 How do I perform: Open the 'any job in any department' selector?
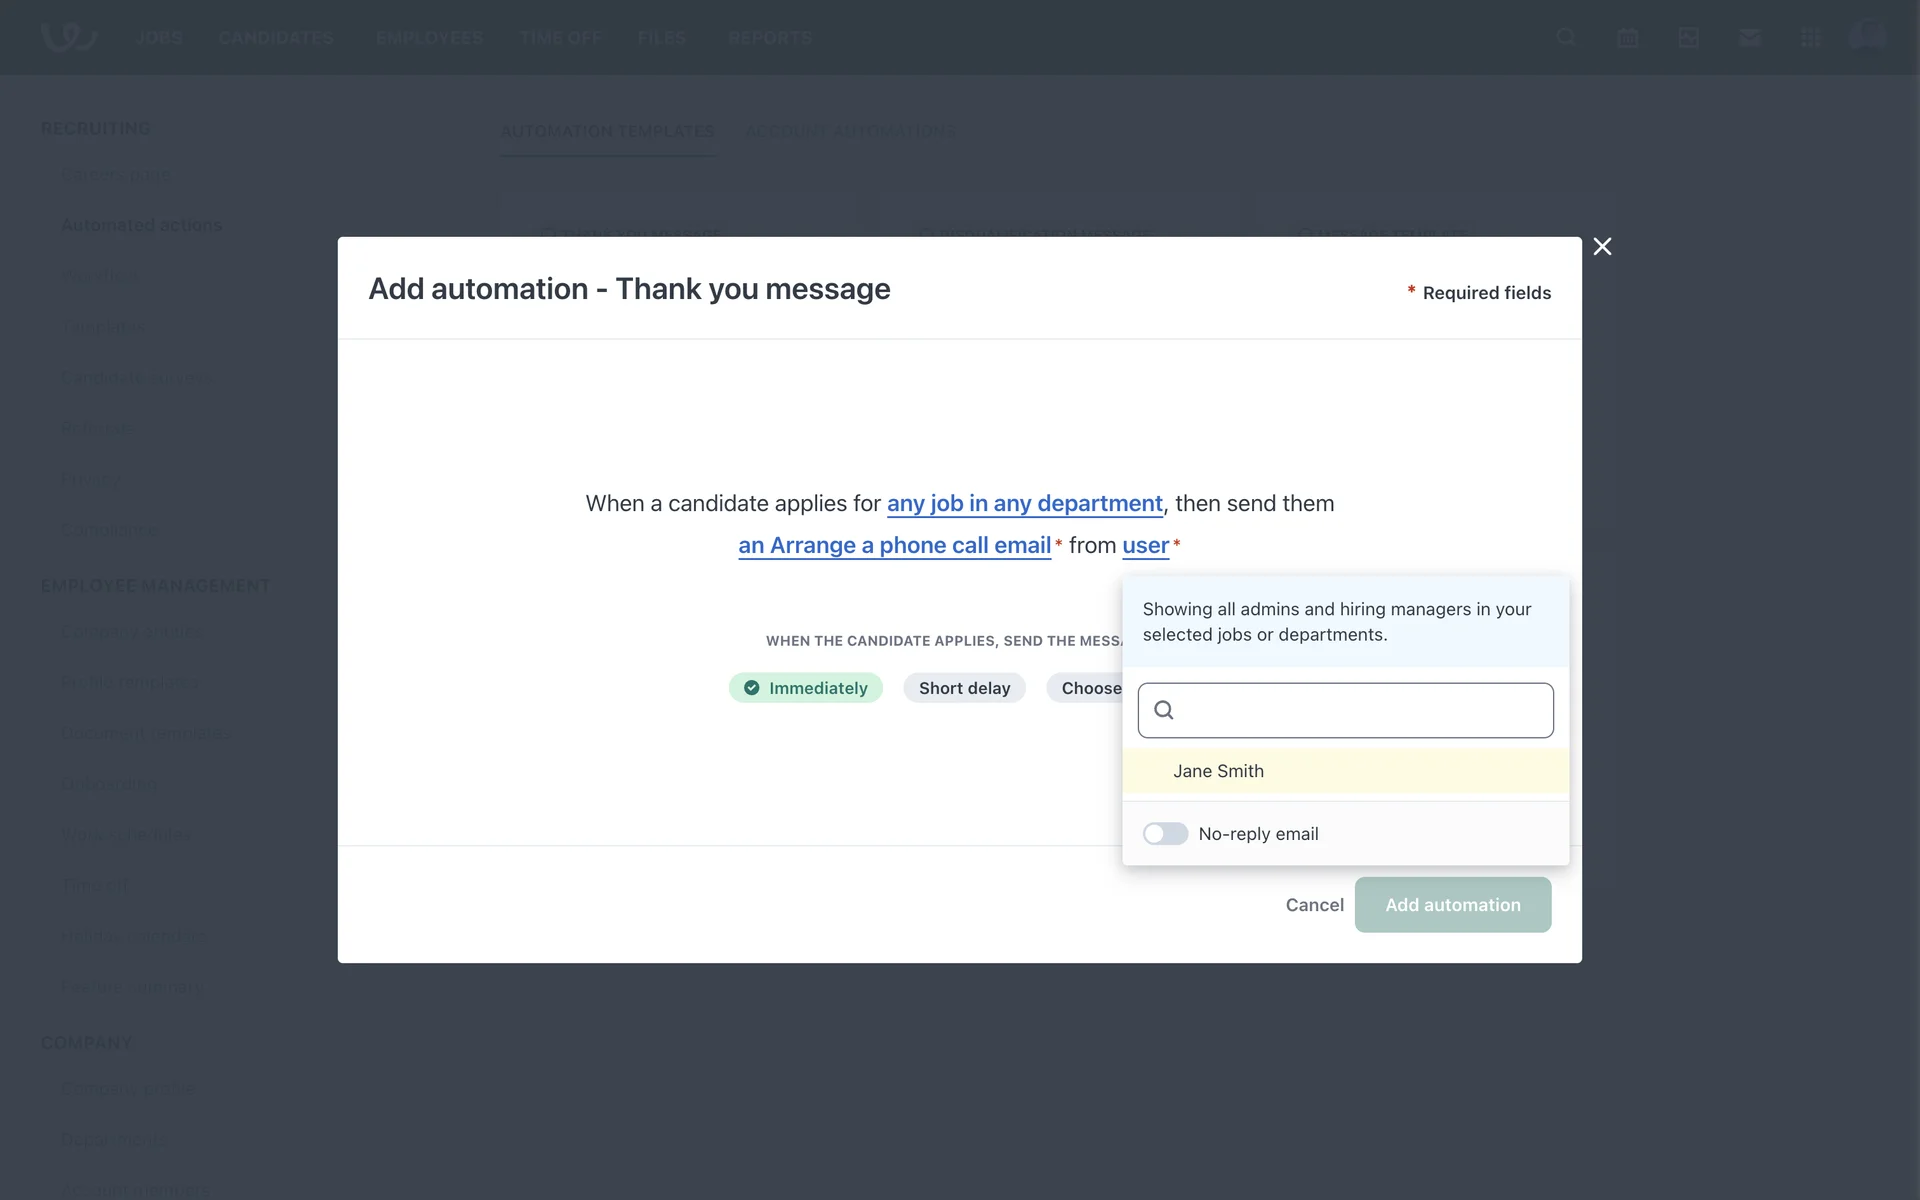[x=1024, y=504]
